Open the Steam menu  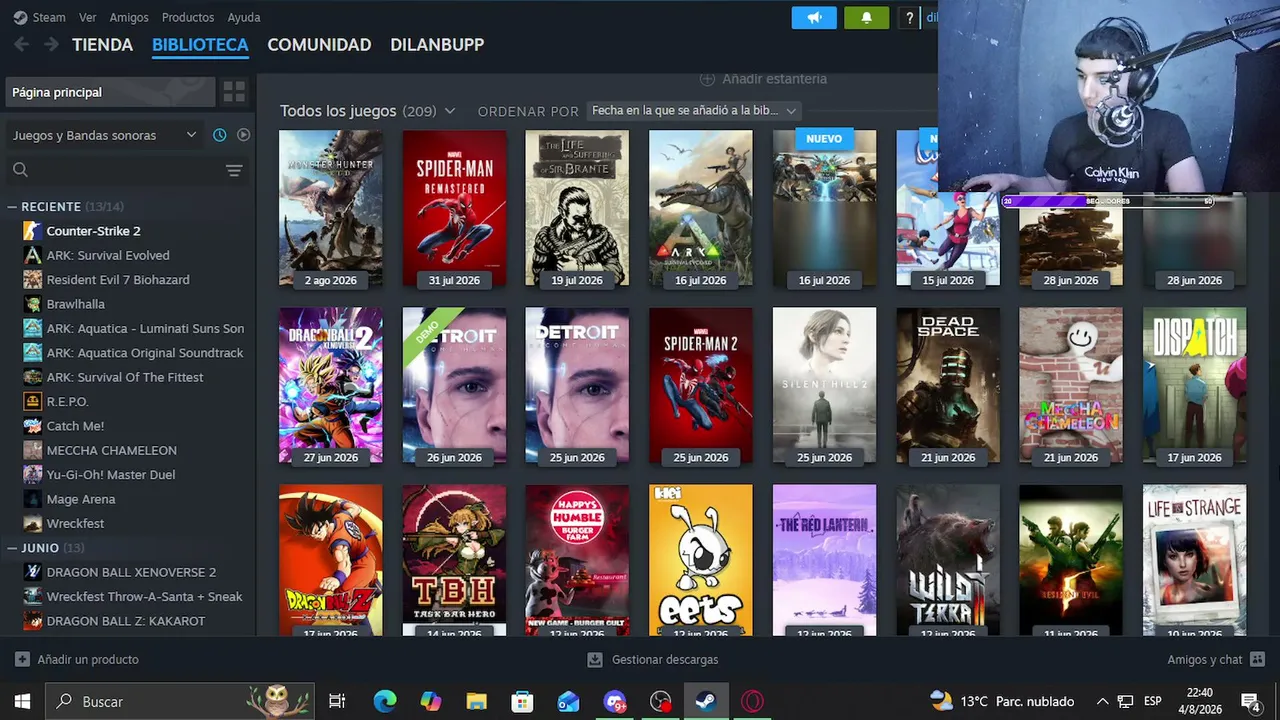[49, 17]
